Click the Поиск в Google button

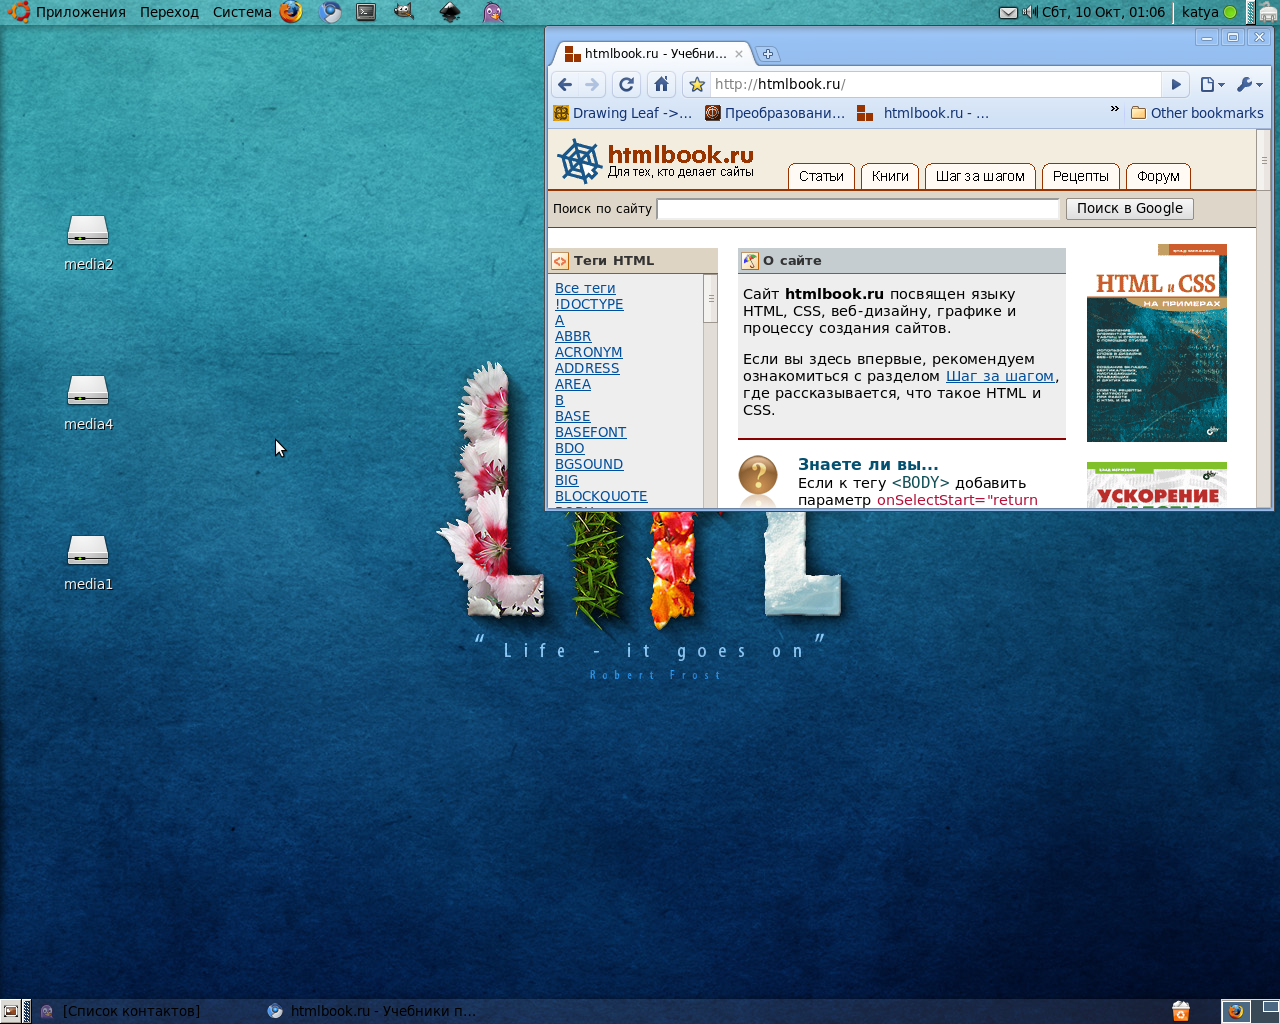pos(1129,208)
